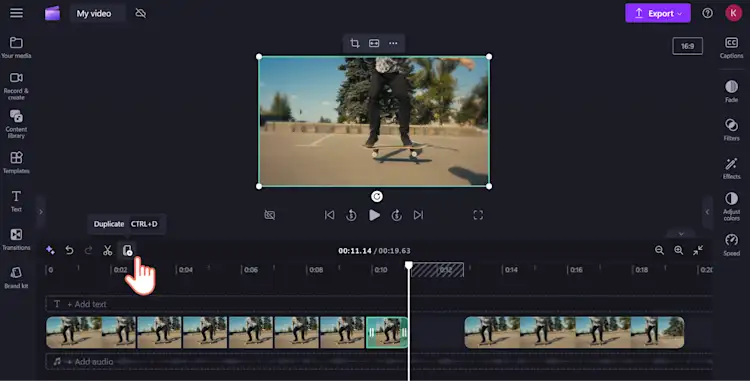Viewport: 750px width, 381px height.
Task: Click the hatched gap region on ruler
Action: pyautogui.click(x=437, y=270)
